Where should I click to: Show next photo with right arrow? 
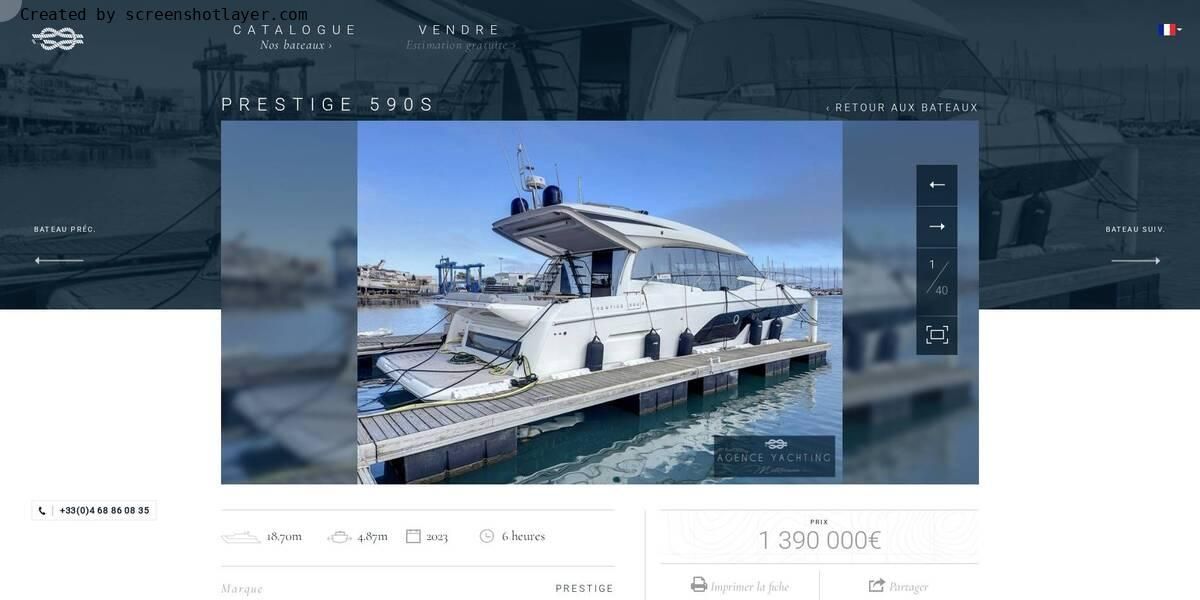pyautogui.click(x=937, y=227)
